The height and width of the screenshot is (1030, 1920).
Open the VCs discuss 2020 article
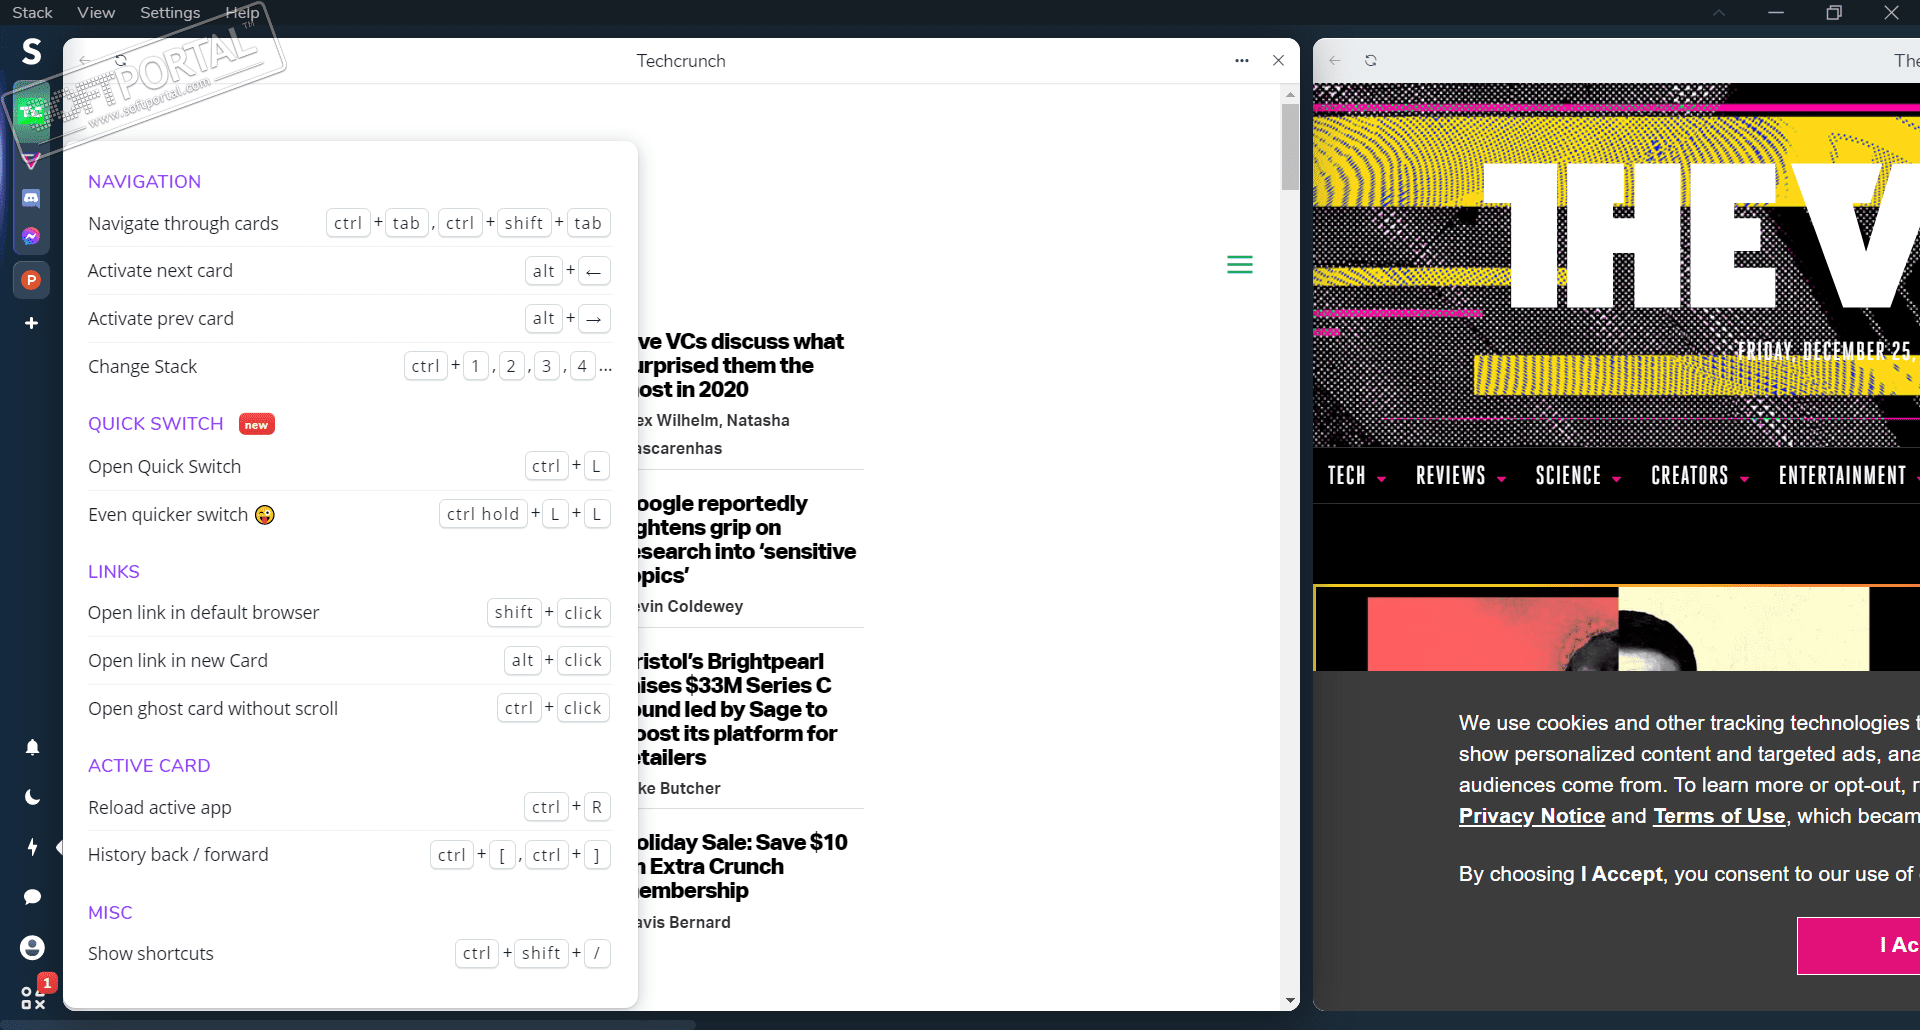click(741, 366)
